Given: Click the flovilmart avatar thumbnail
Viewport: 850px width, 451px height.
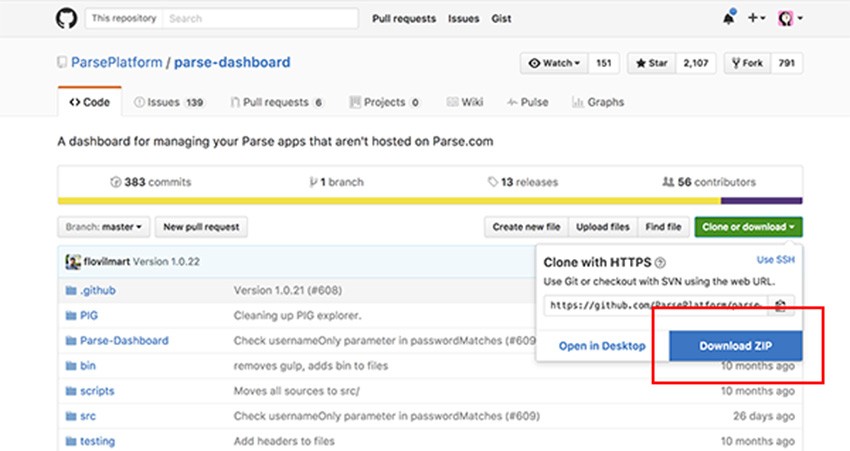Looking at the screenshot, I should click(73, 262).
